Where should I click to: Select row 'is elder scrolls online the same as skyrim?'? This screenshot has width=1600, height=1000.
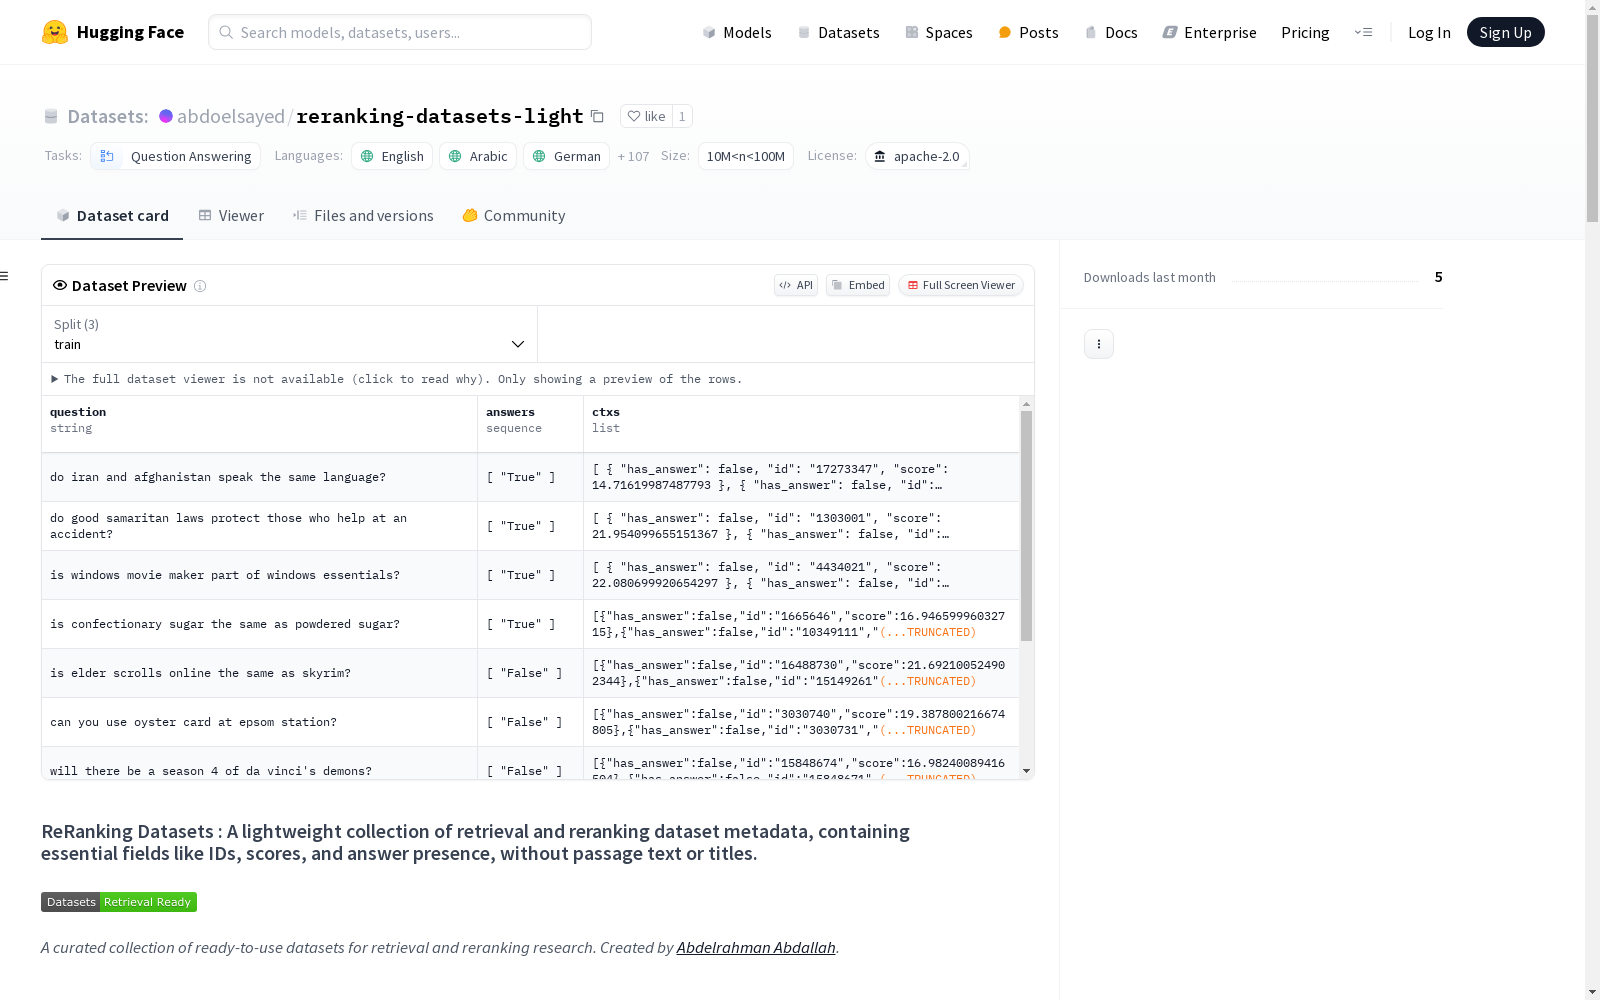(x=531, y=673)
